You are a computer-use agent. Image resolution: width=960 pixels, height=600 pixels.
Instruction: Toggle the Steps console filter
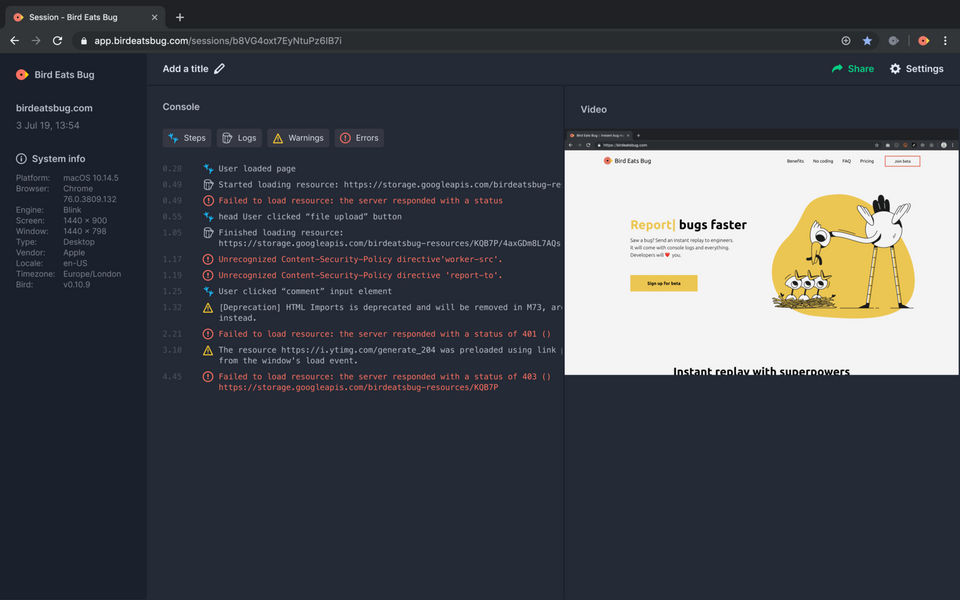coord(187,138)
